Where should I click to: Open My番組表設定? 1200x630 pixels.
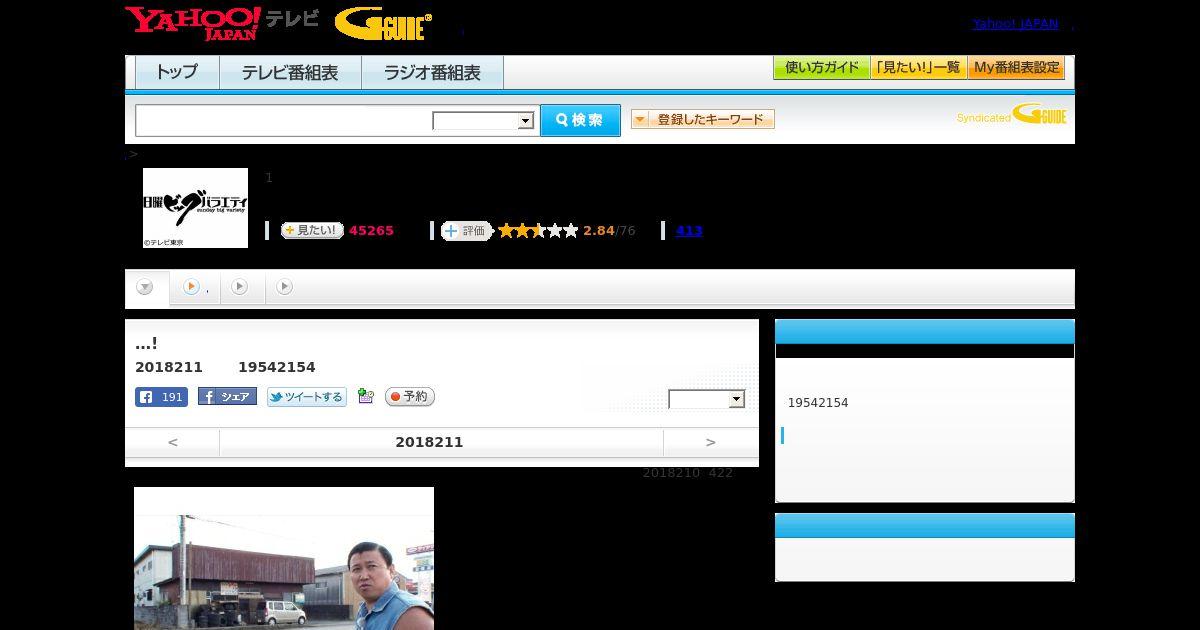click(1016, 68)
